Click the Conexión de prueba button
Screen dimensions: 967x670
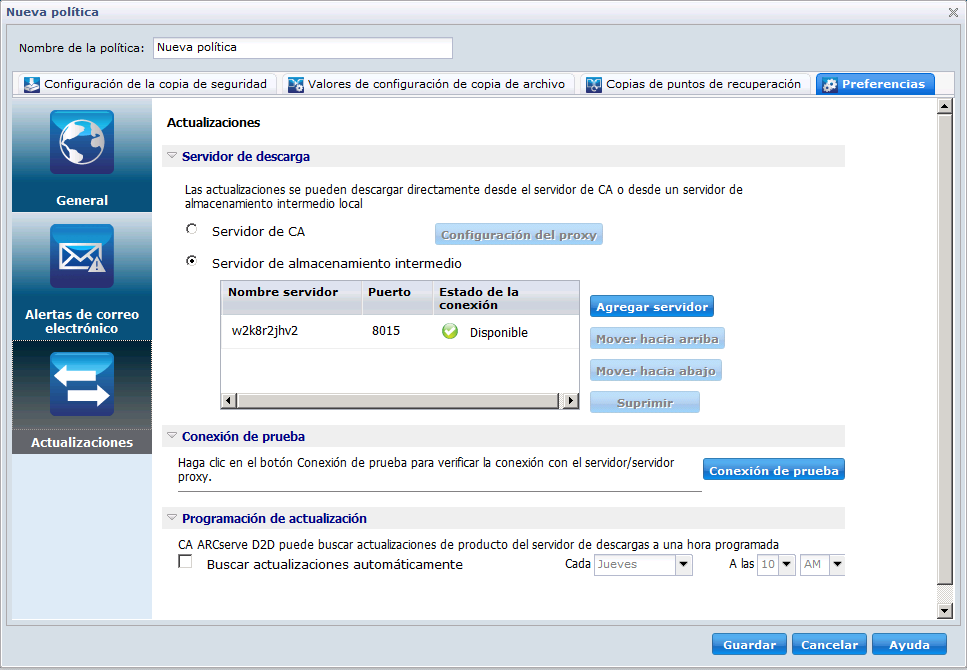coord(773,468)
